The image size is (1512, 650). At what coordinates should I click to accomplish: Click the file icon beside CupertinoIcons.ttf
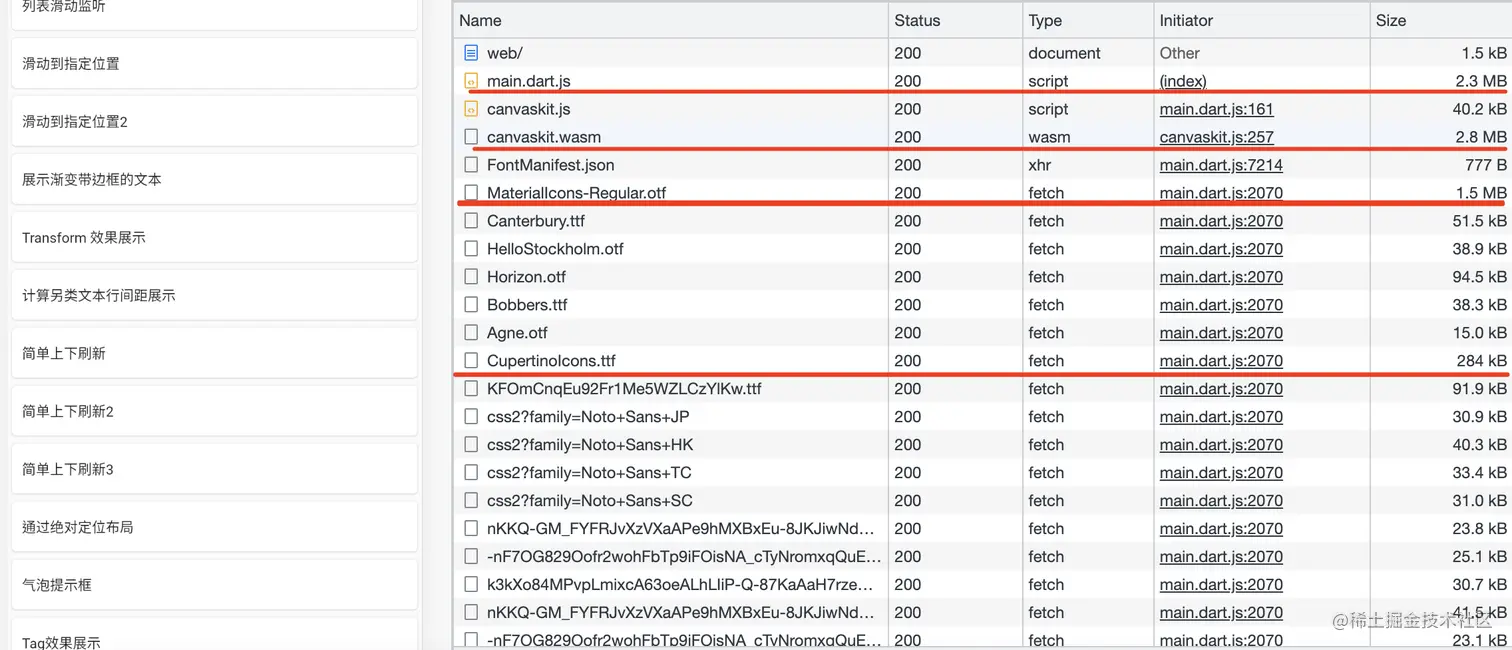tap(471, 361)
